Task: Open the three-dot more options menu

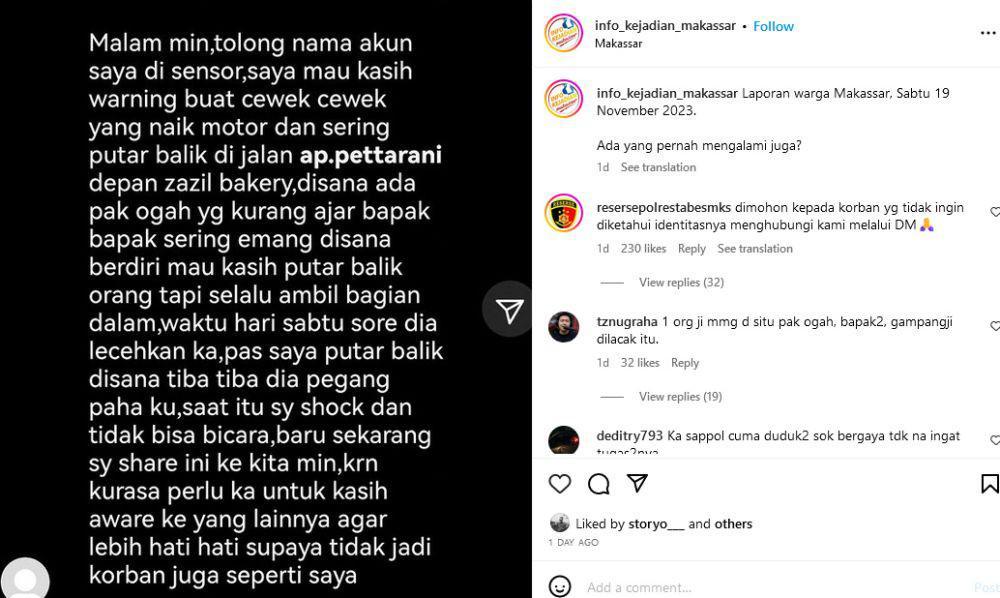Action: (x=988, y=34)
